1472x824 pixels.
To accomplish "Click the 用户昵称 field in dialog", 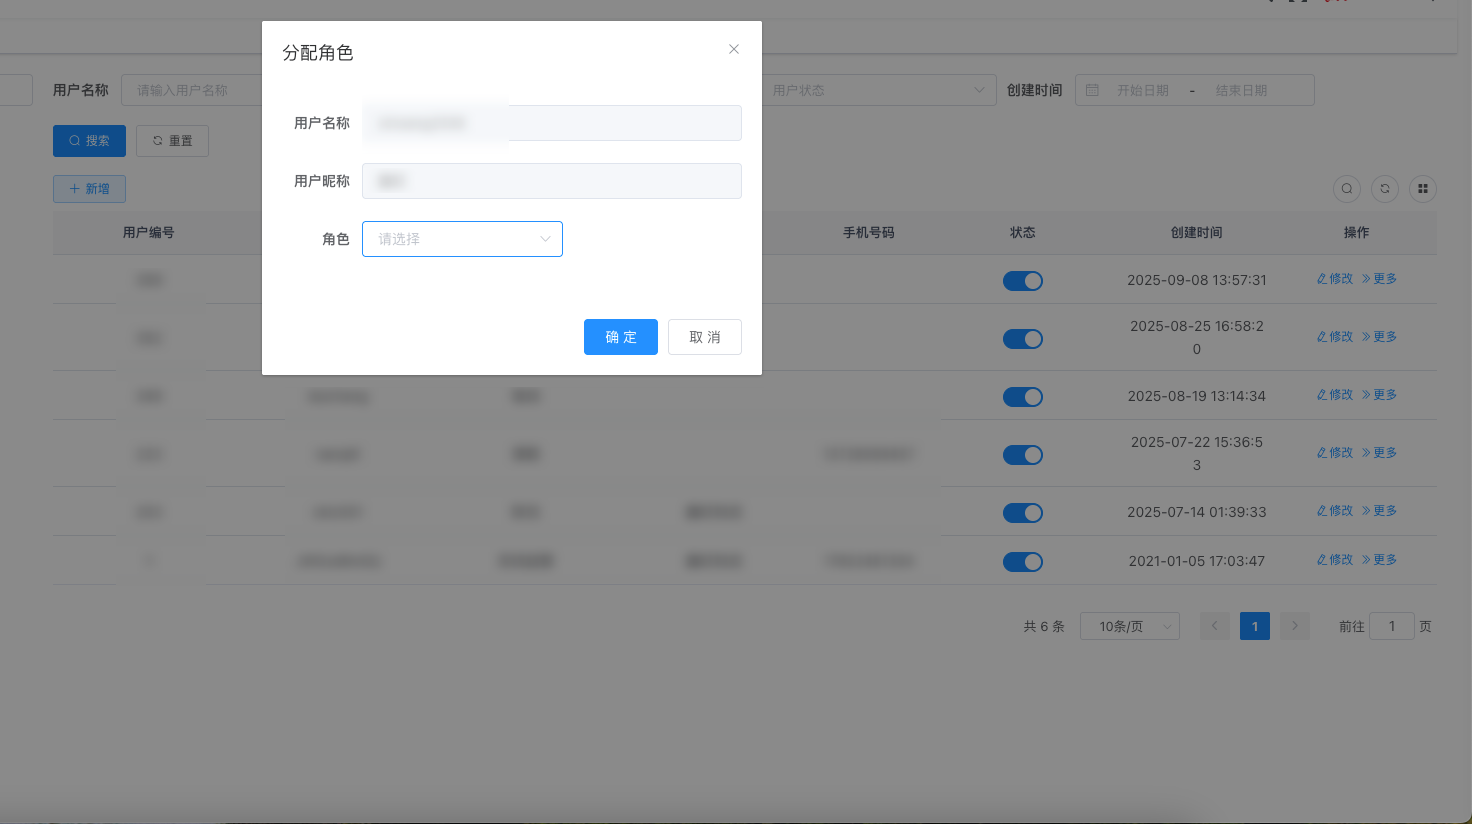I will [552, 181].
